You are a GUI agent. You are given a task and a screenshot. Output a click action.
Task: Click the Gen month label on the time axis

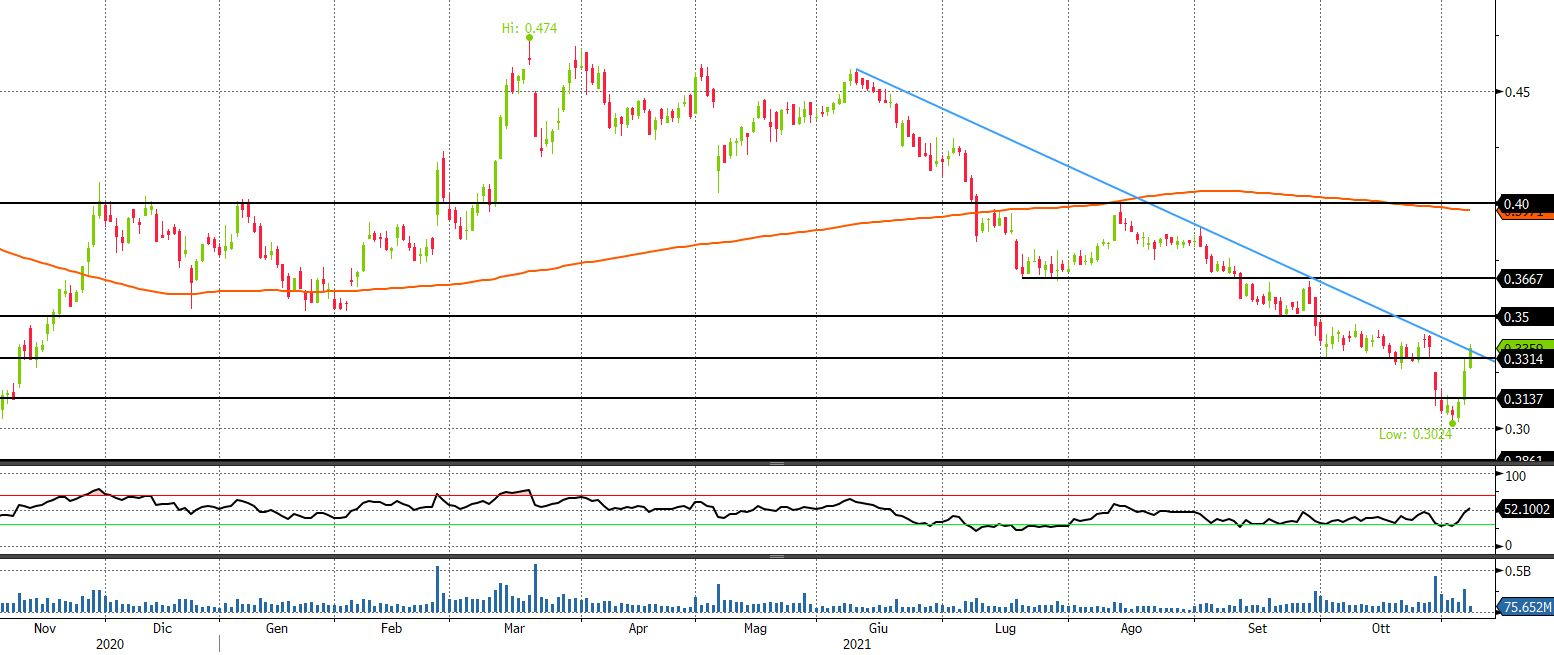tap(277, 629)
